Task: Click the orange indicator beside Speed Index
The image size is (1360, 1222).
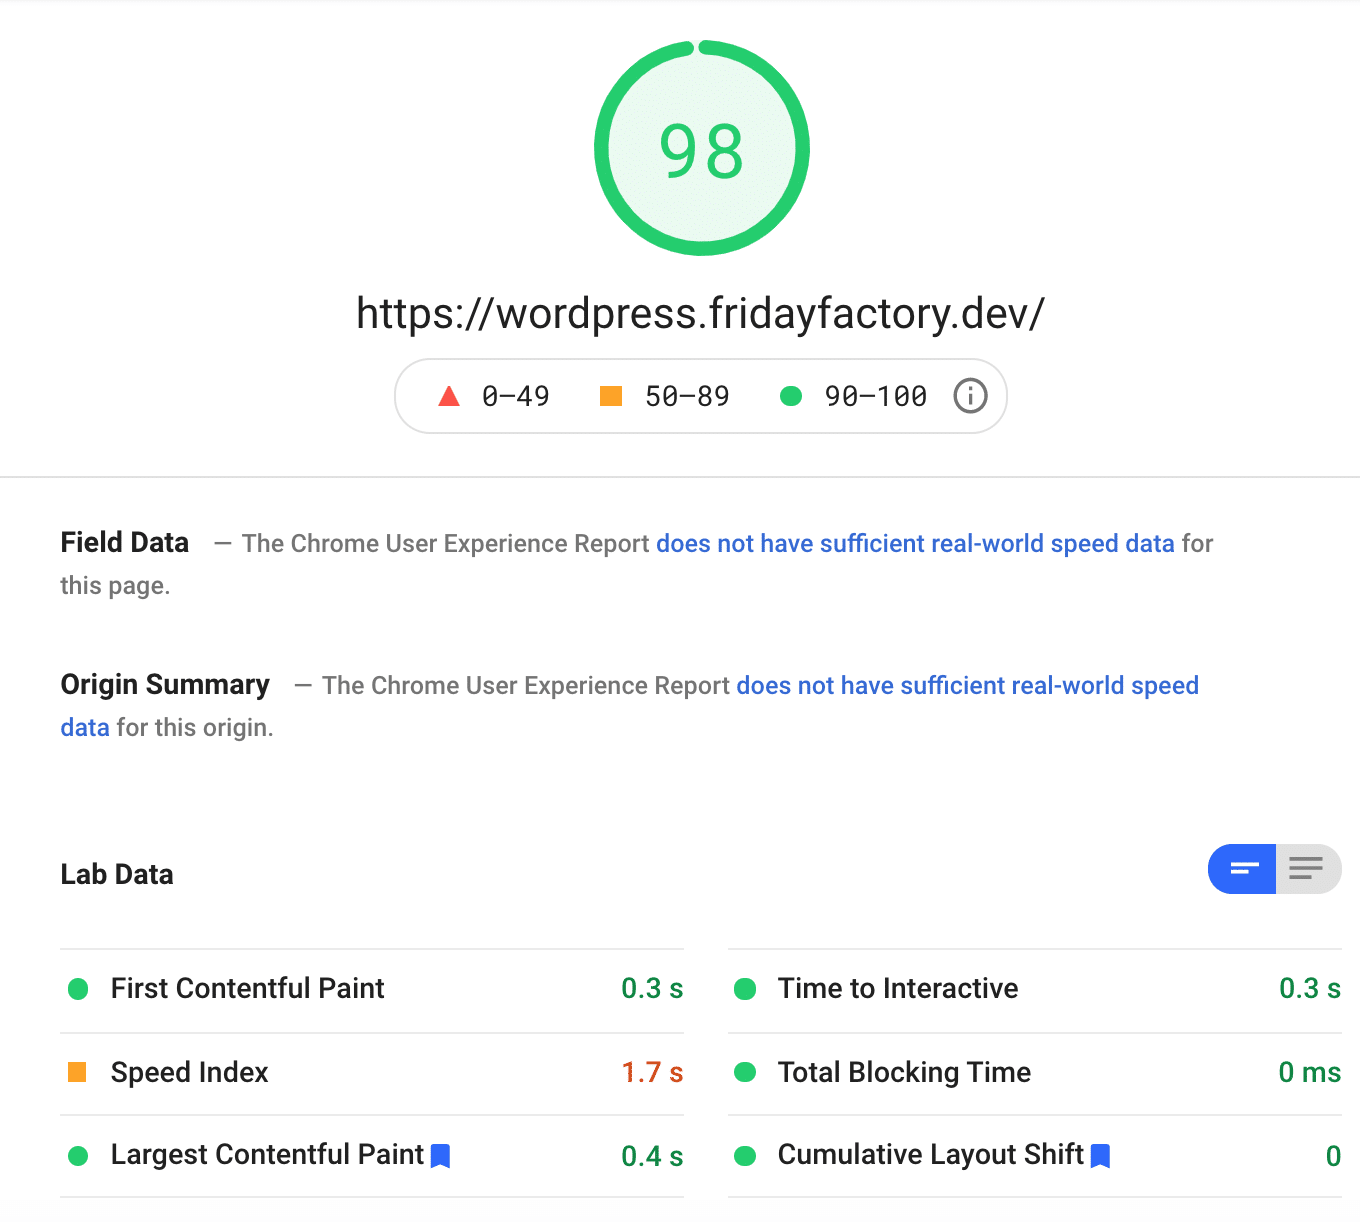Action: [x=79, y=1072]
